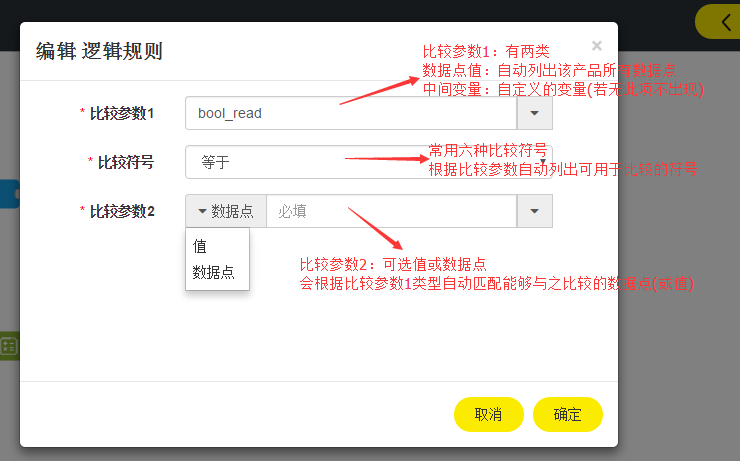Select 值 from the open type menu

click(x=201, y=246)
